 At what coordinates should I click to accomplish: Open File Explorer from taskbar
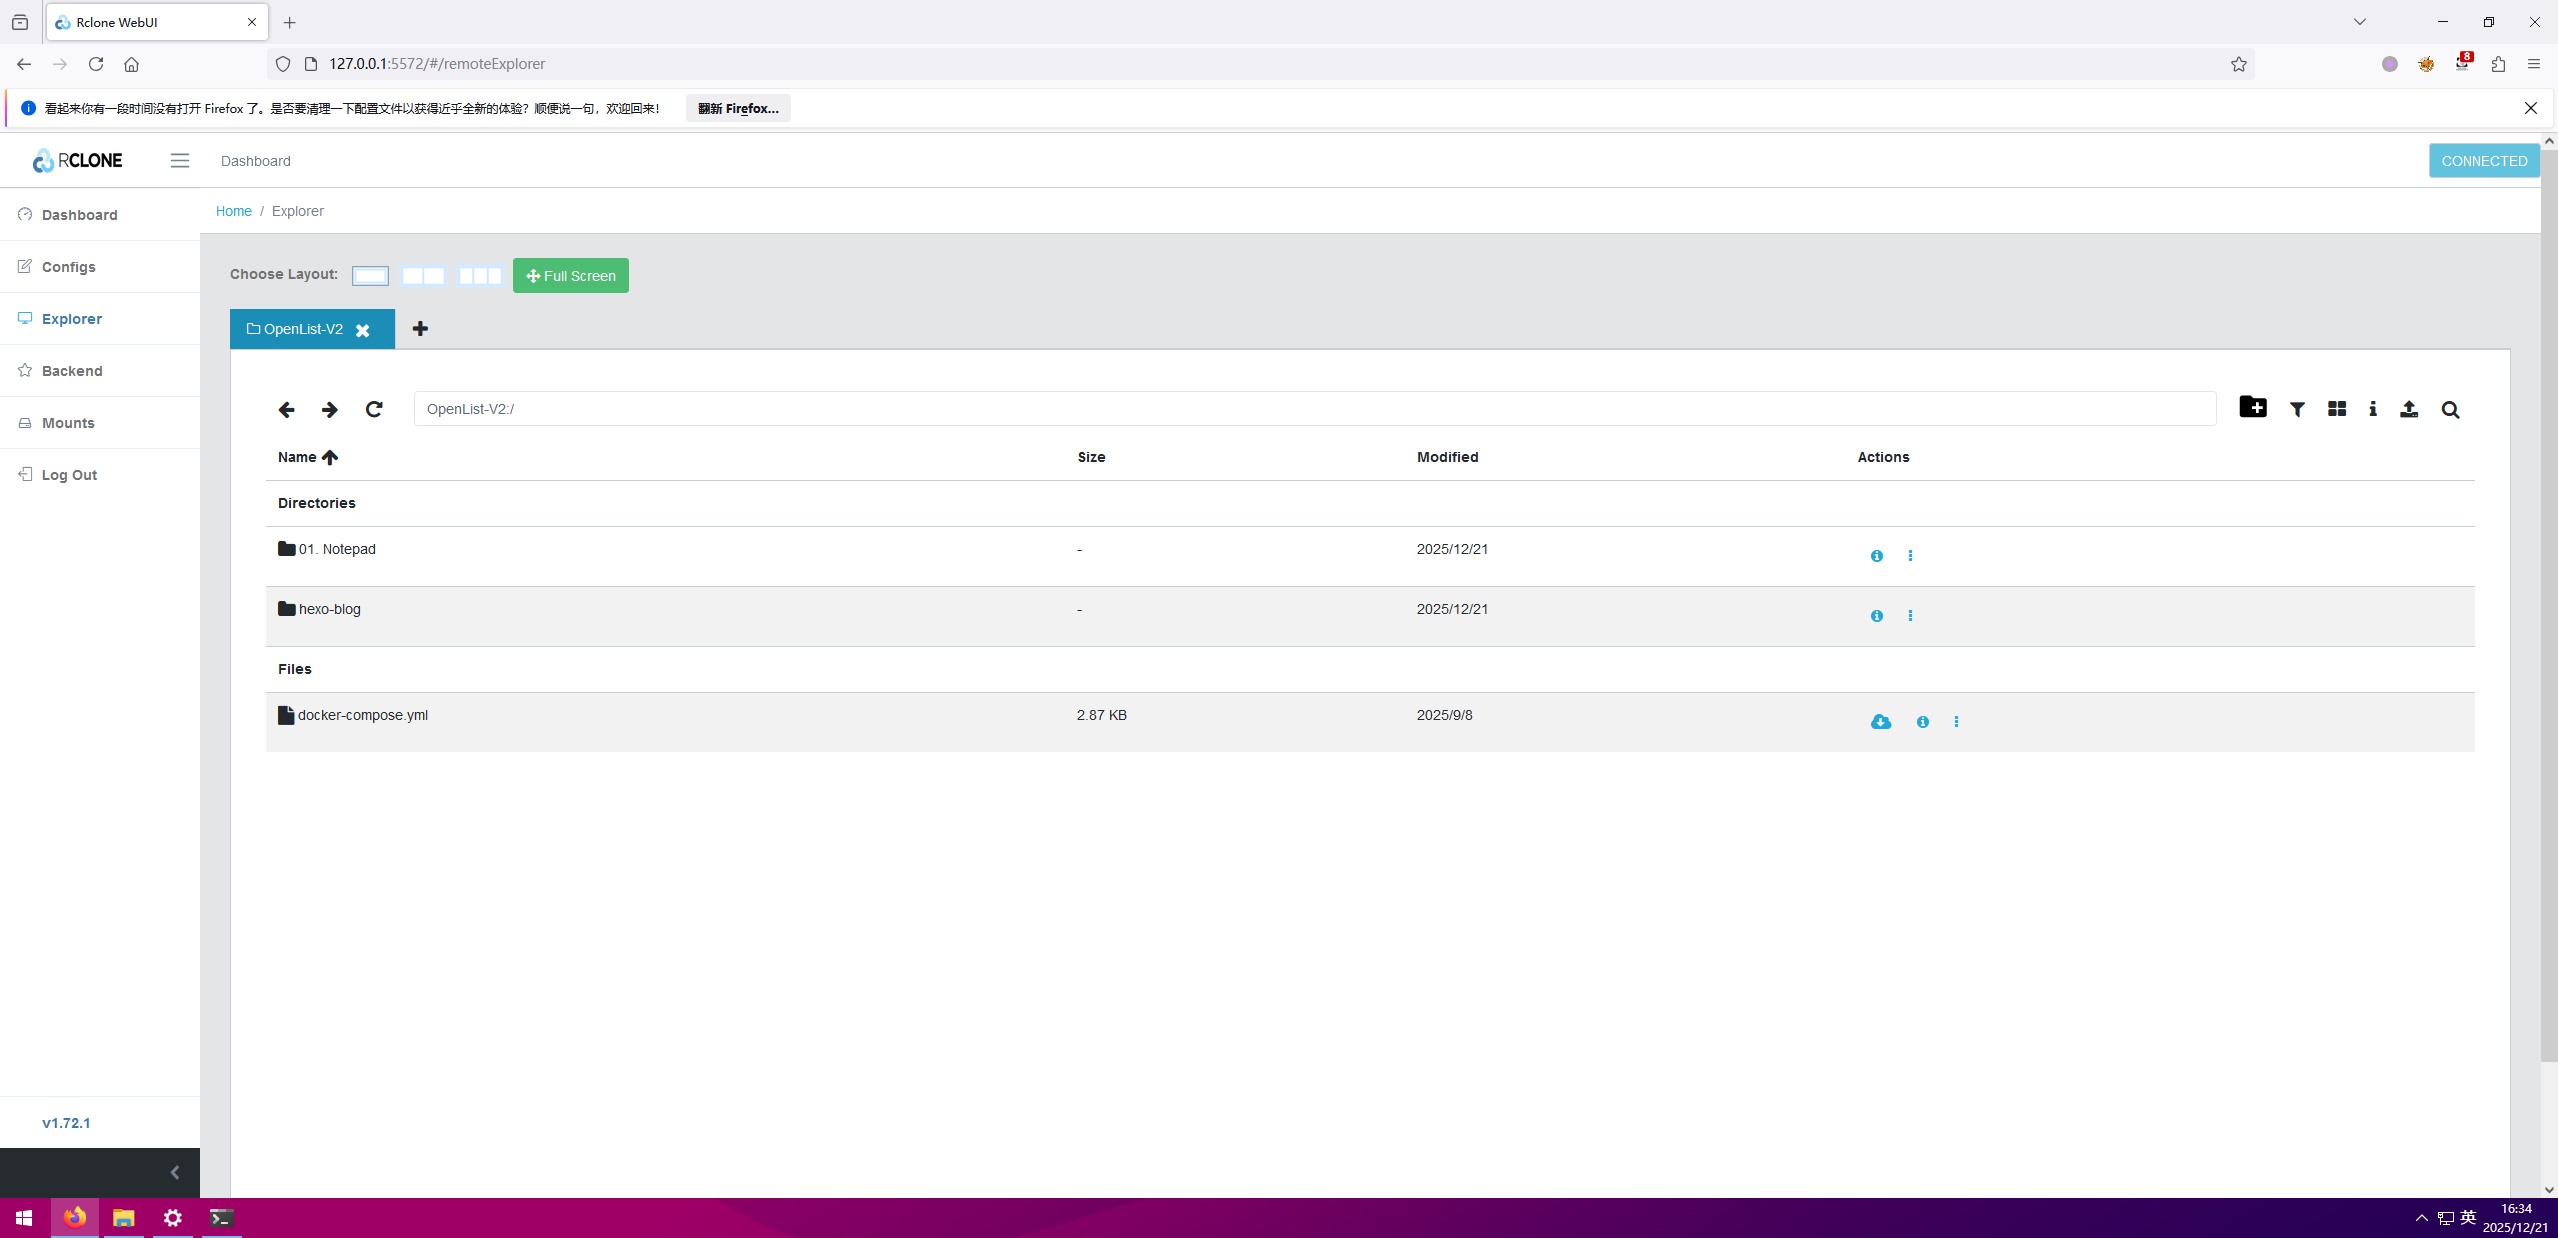click(123, 1218)
